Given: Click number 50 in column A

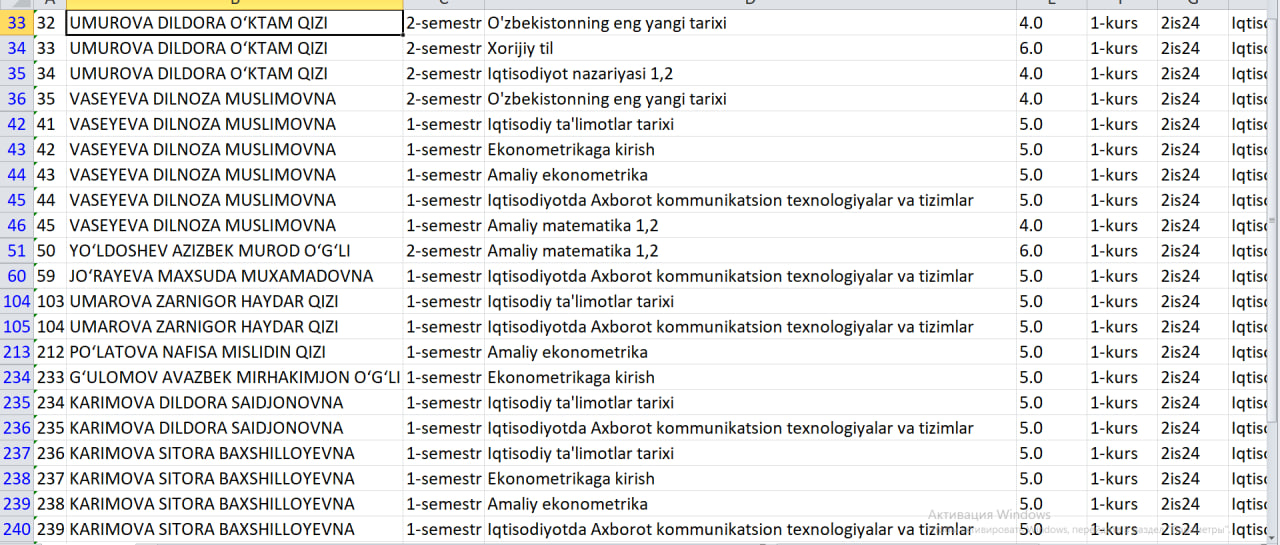Looking at the screenshot, I should 49,251.
